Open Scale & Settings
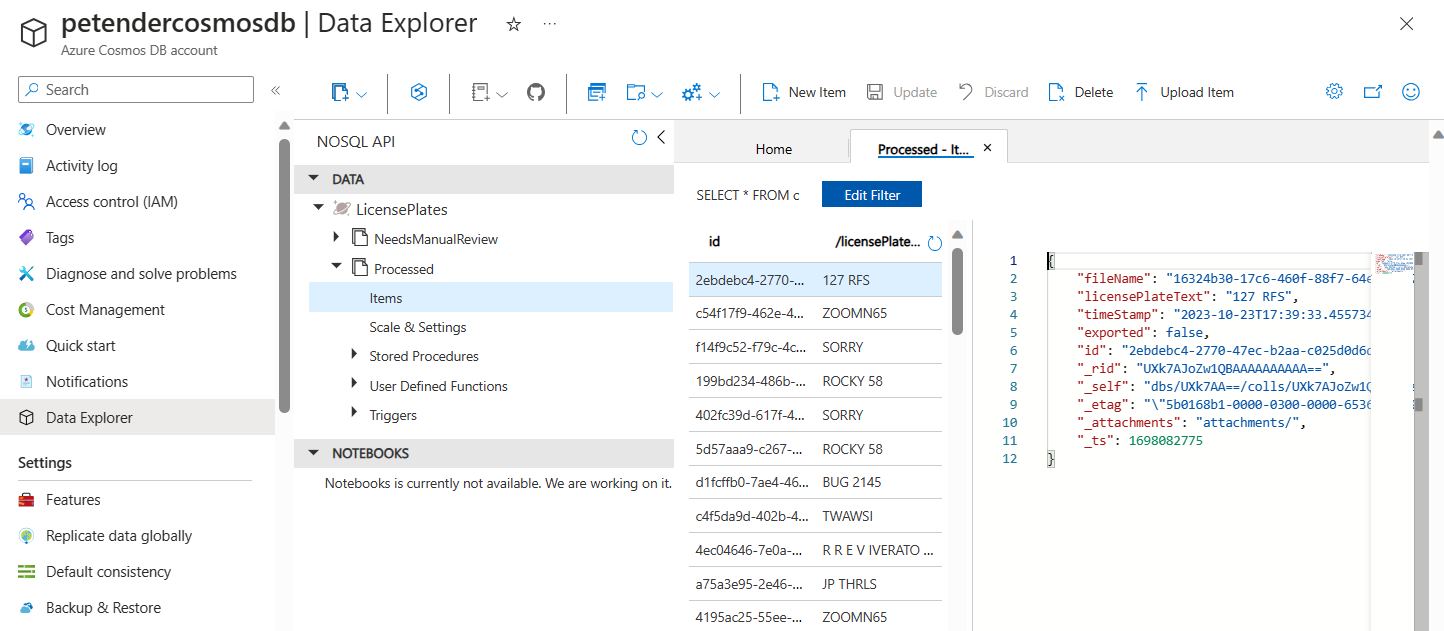Viewport: 1444px width, 631px height. click(418, 327)
